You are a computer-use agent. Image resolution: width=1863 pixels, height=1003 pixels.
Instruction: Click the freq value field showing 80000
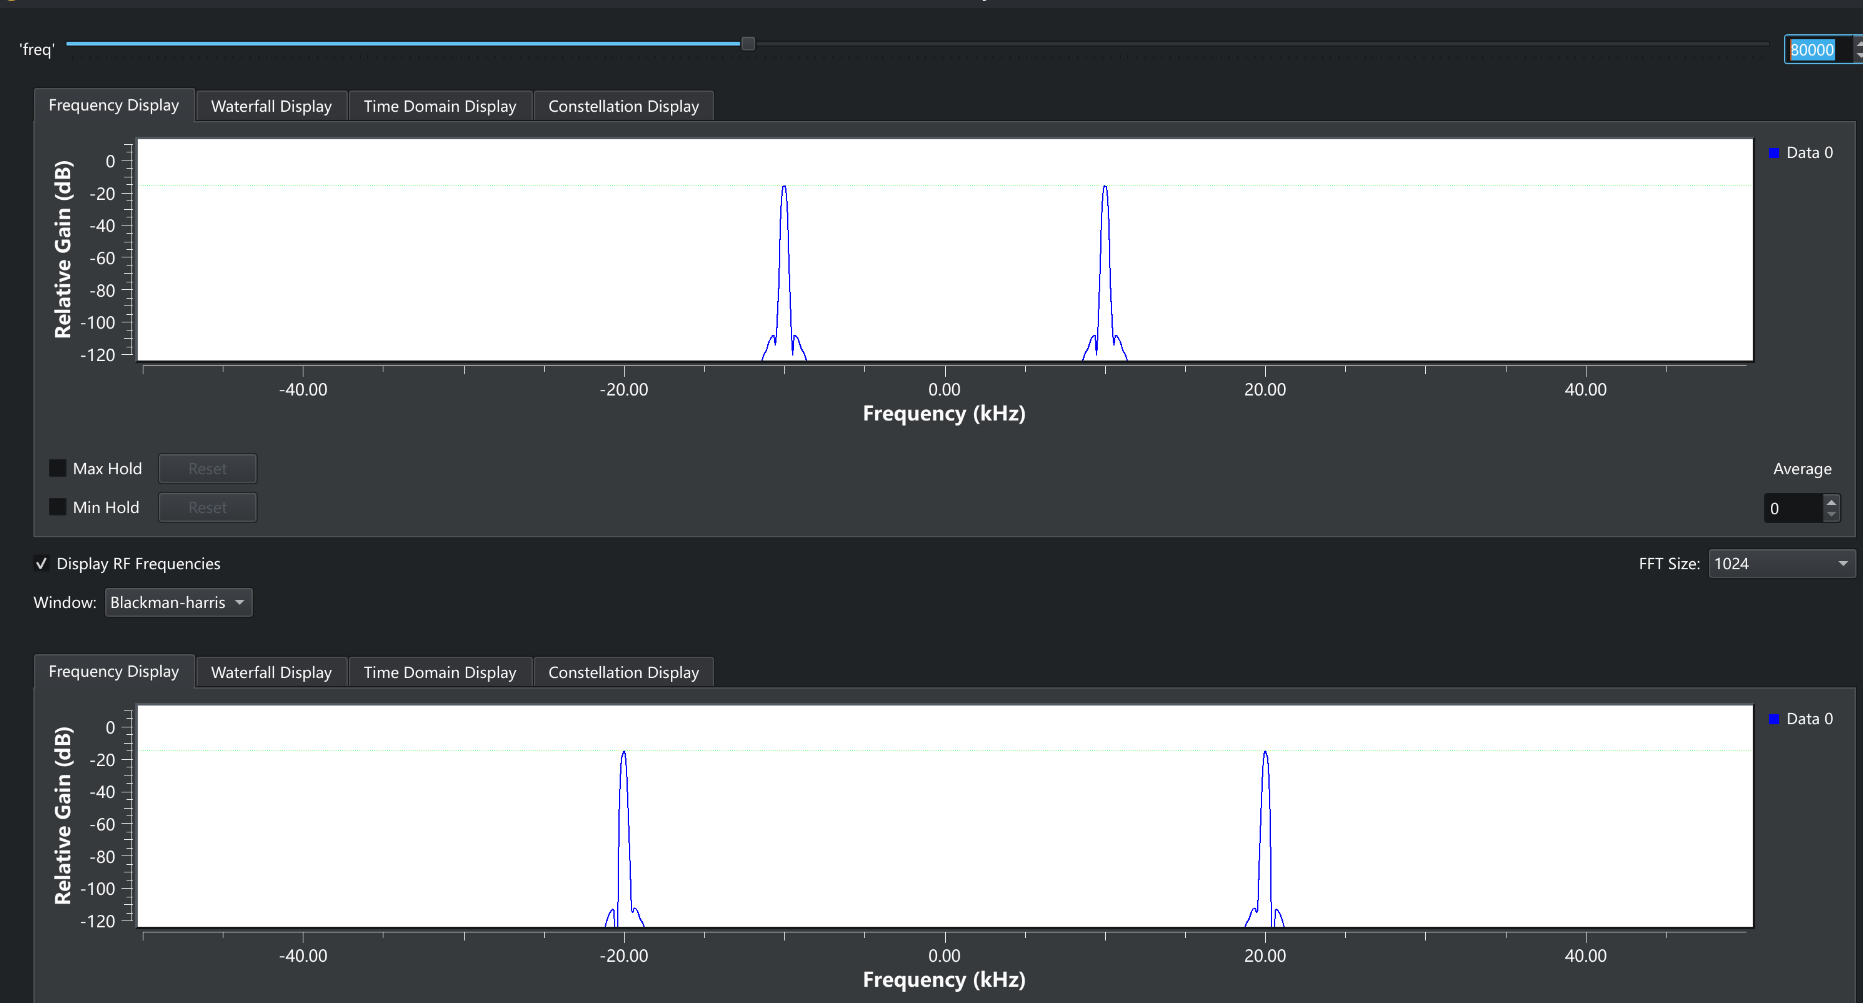pos(1814,50)
